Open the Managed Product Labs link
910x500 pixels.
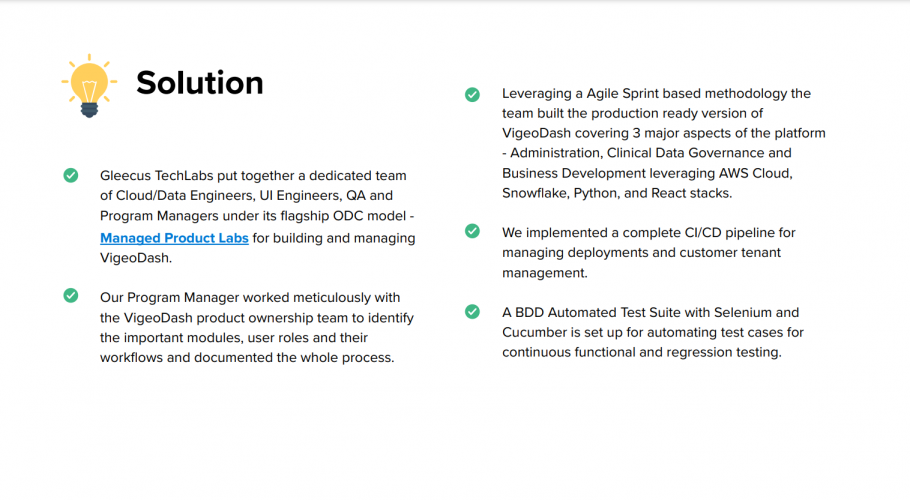click(174, 238)
